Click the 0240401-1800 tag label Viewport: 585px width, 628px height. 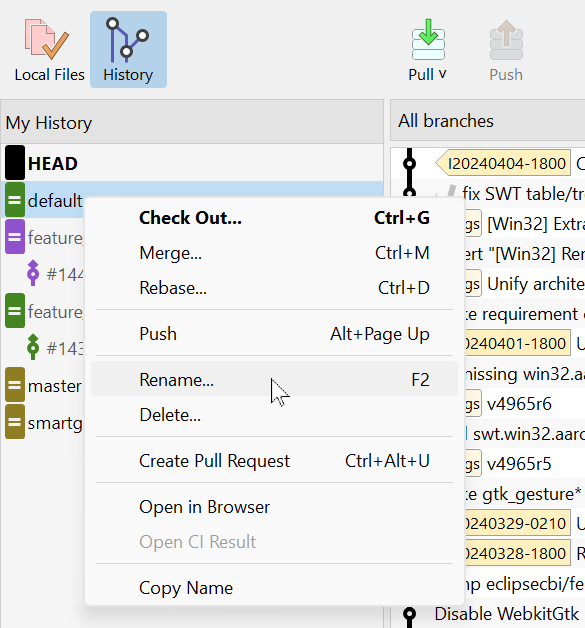517,343
